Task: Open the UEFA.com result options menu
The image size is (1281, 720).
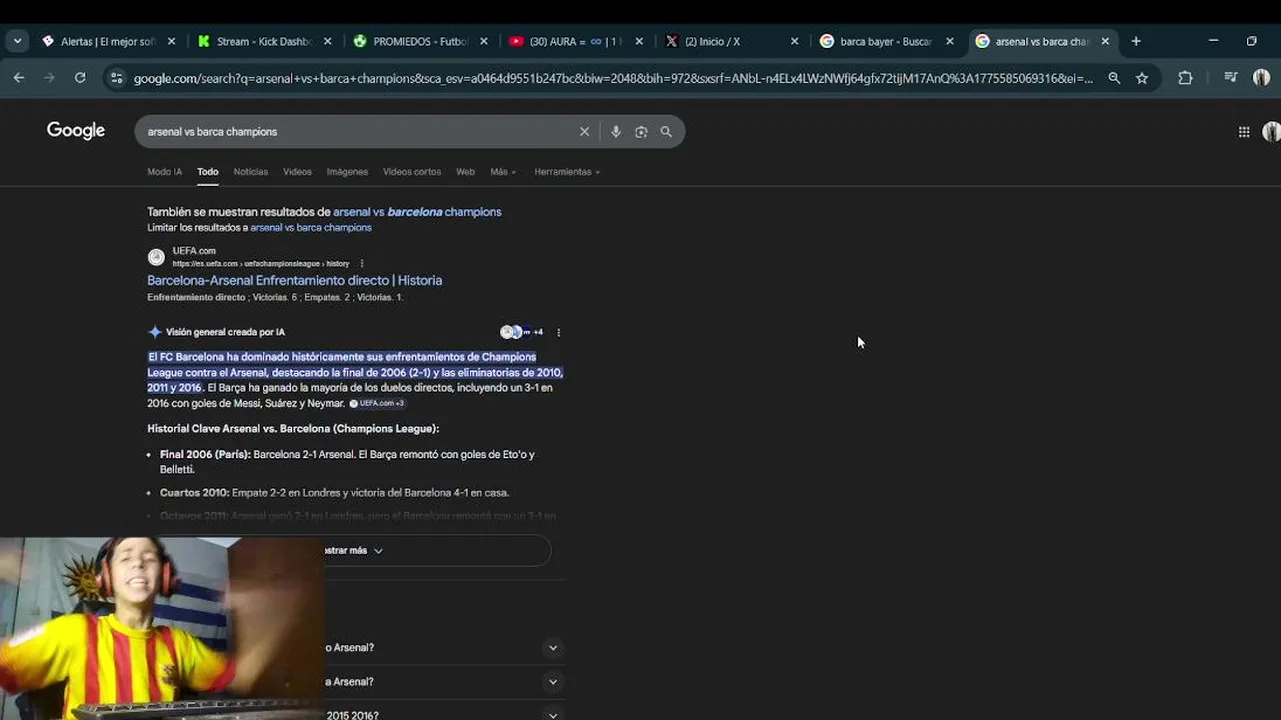Action: pos(362,264)
